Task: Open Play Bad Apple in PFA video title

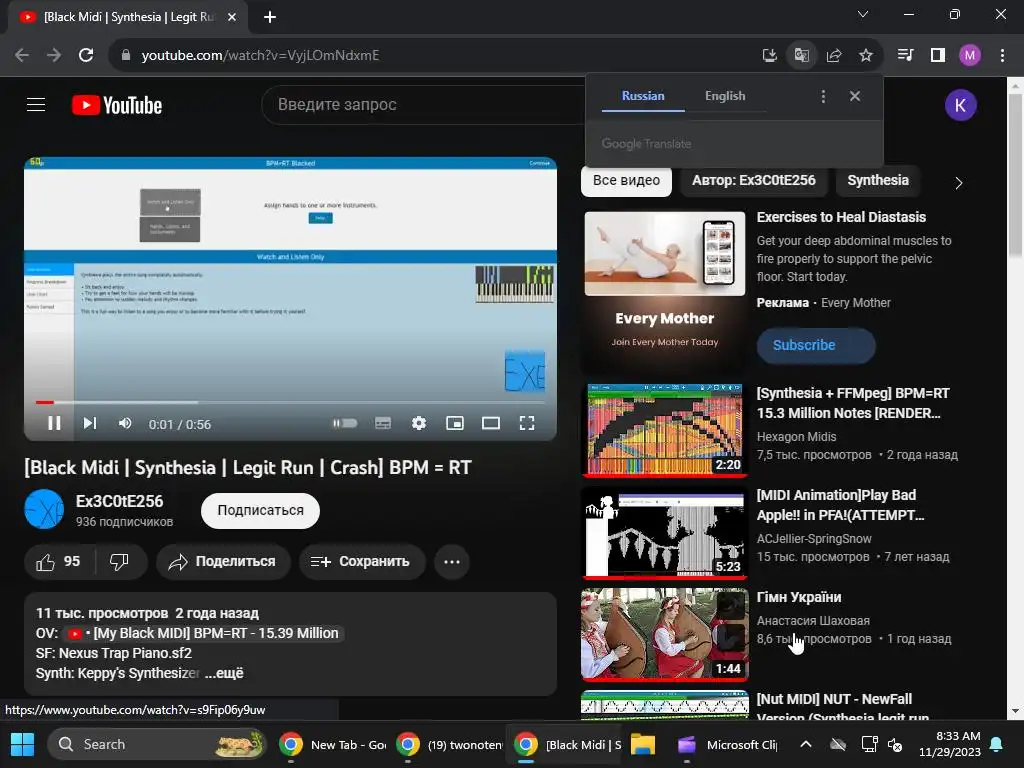Action: coord(840,505)
